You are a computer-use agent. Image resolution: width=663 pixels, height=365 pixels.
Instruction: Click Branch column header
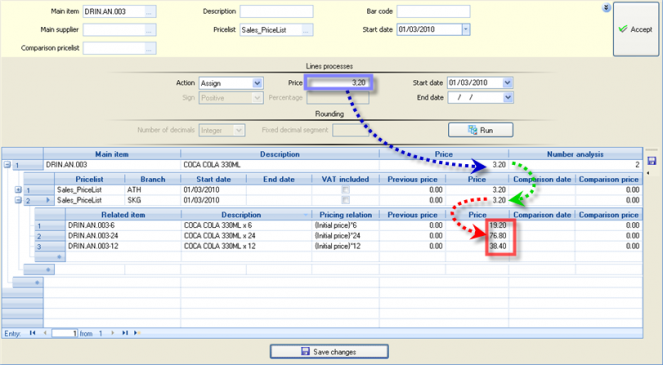point(153,179)
